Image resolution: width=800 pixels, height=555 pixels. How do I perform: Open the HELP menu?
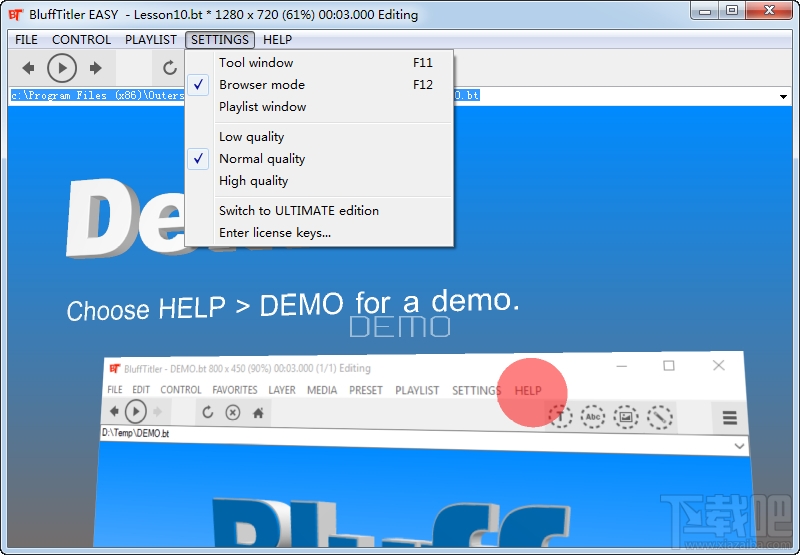pyautogui.click(x=278, y=40)
